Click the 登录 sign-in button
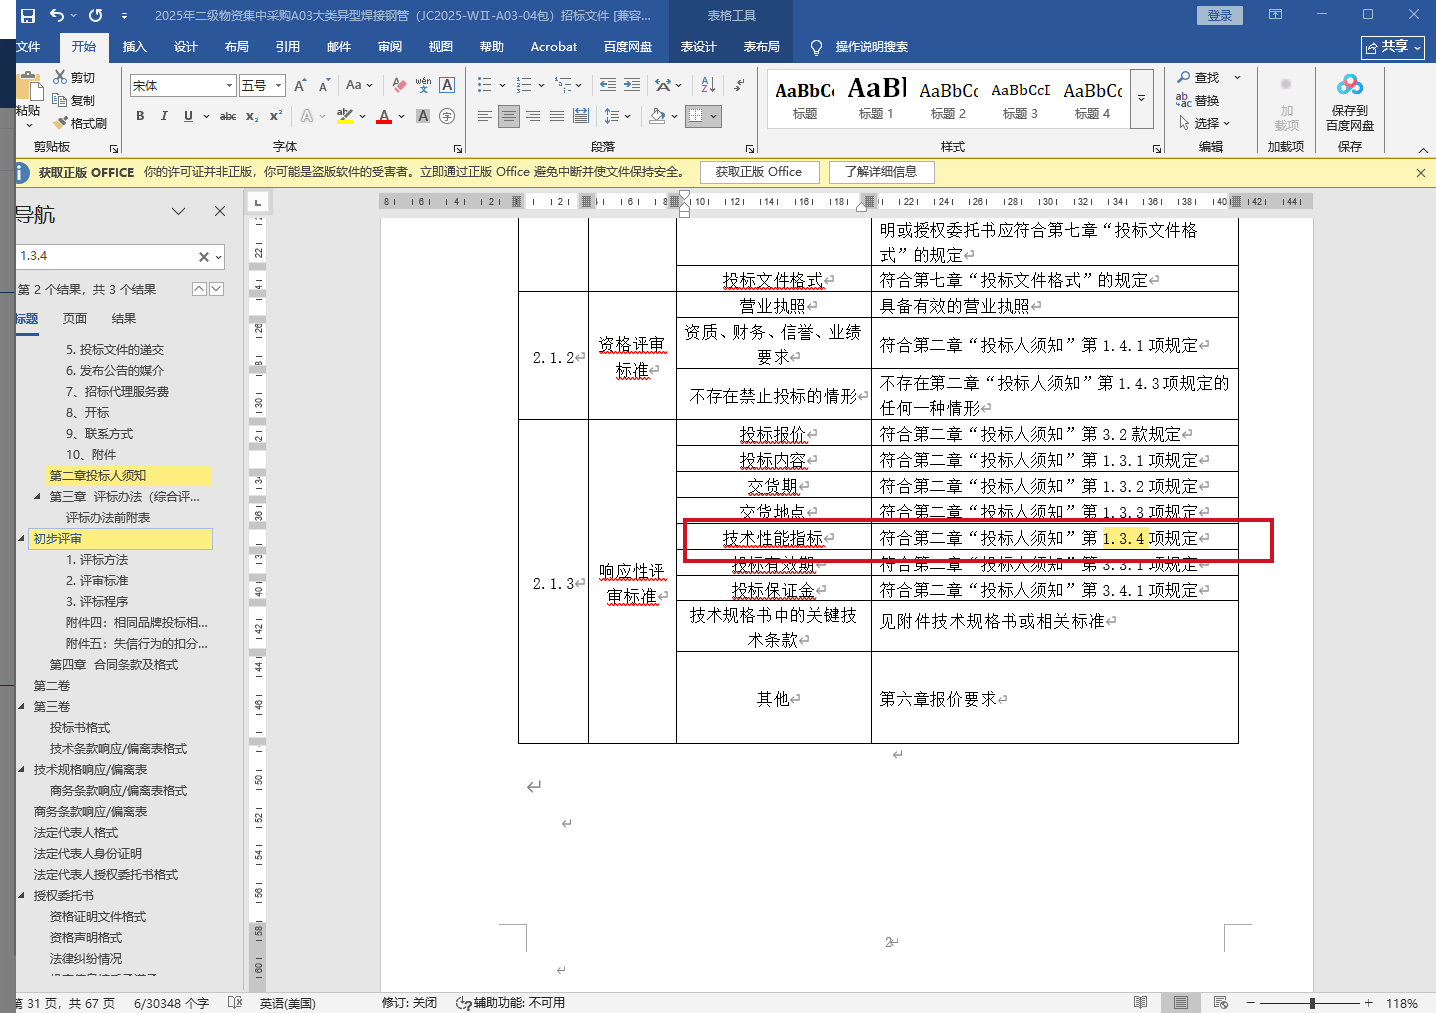 pos(1220,15)
